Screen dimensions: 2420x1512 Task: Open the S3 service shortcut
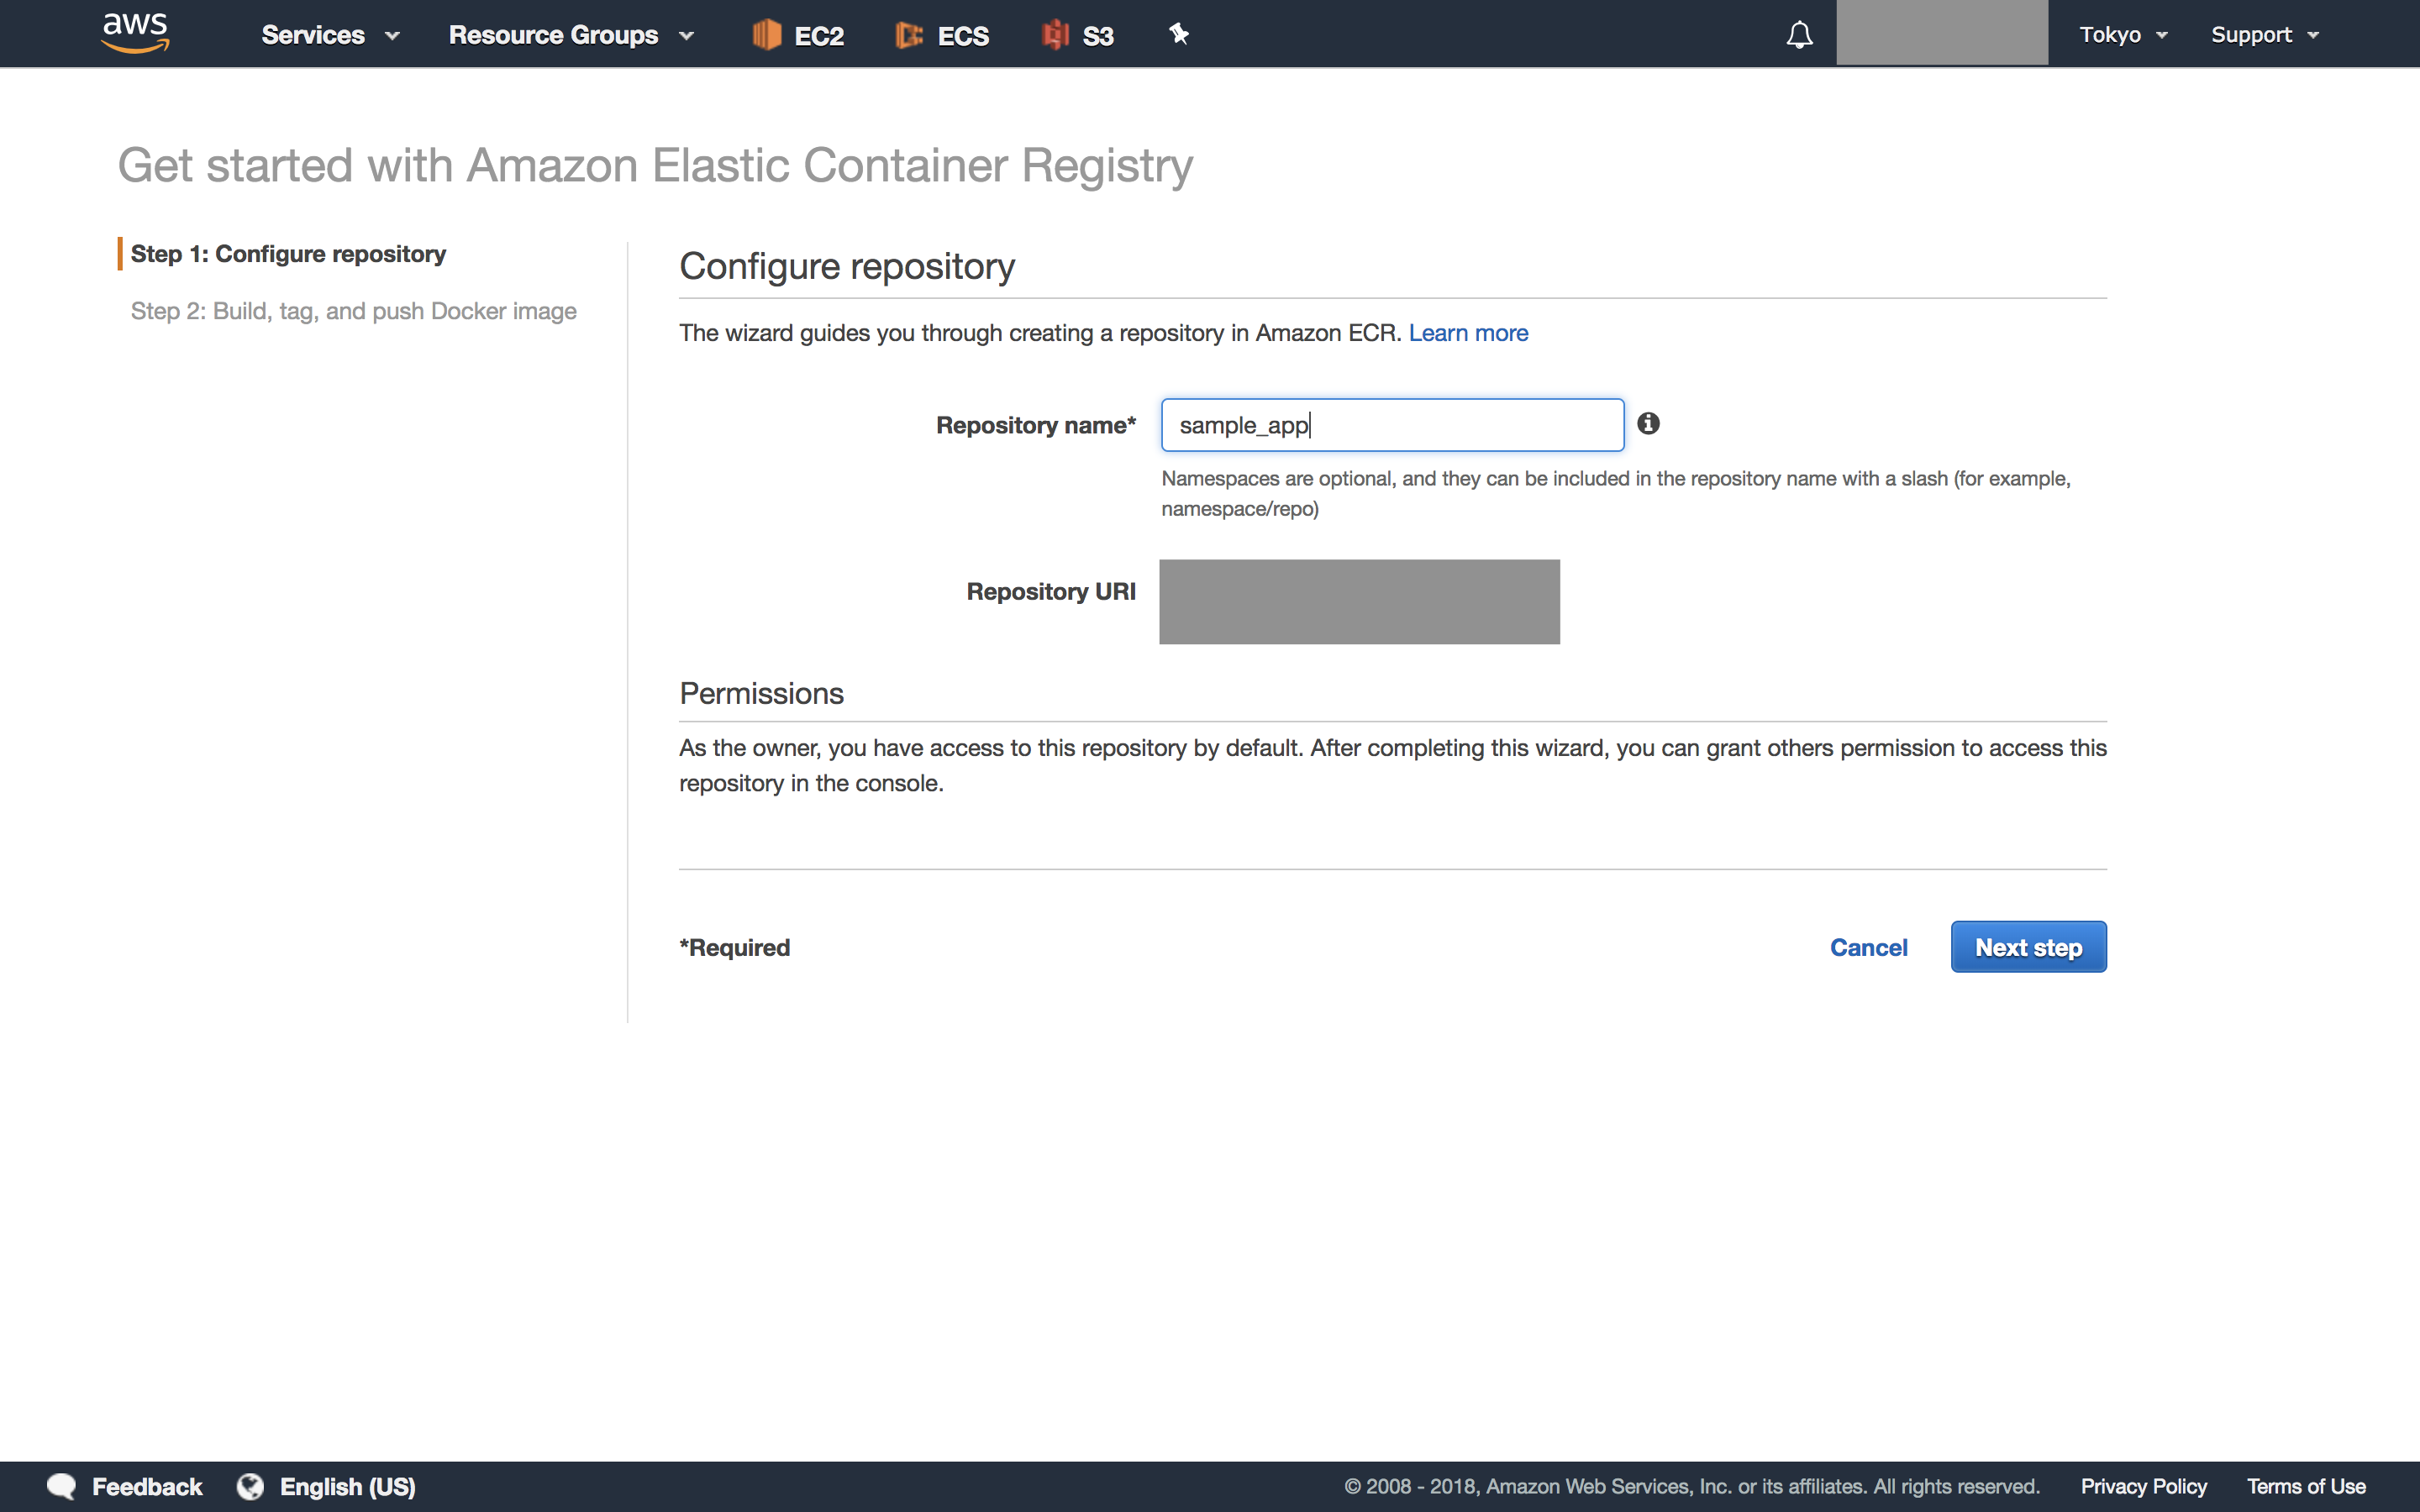coord(1076,34)
